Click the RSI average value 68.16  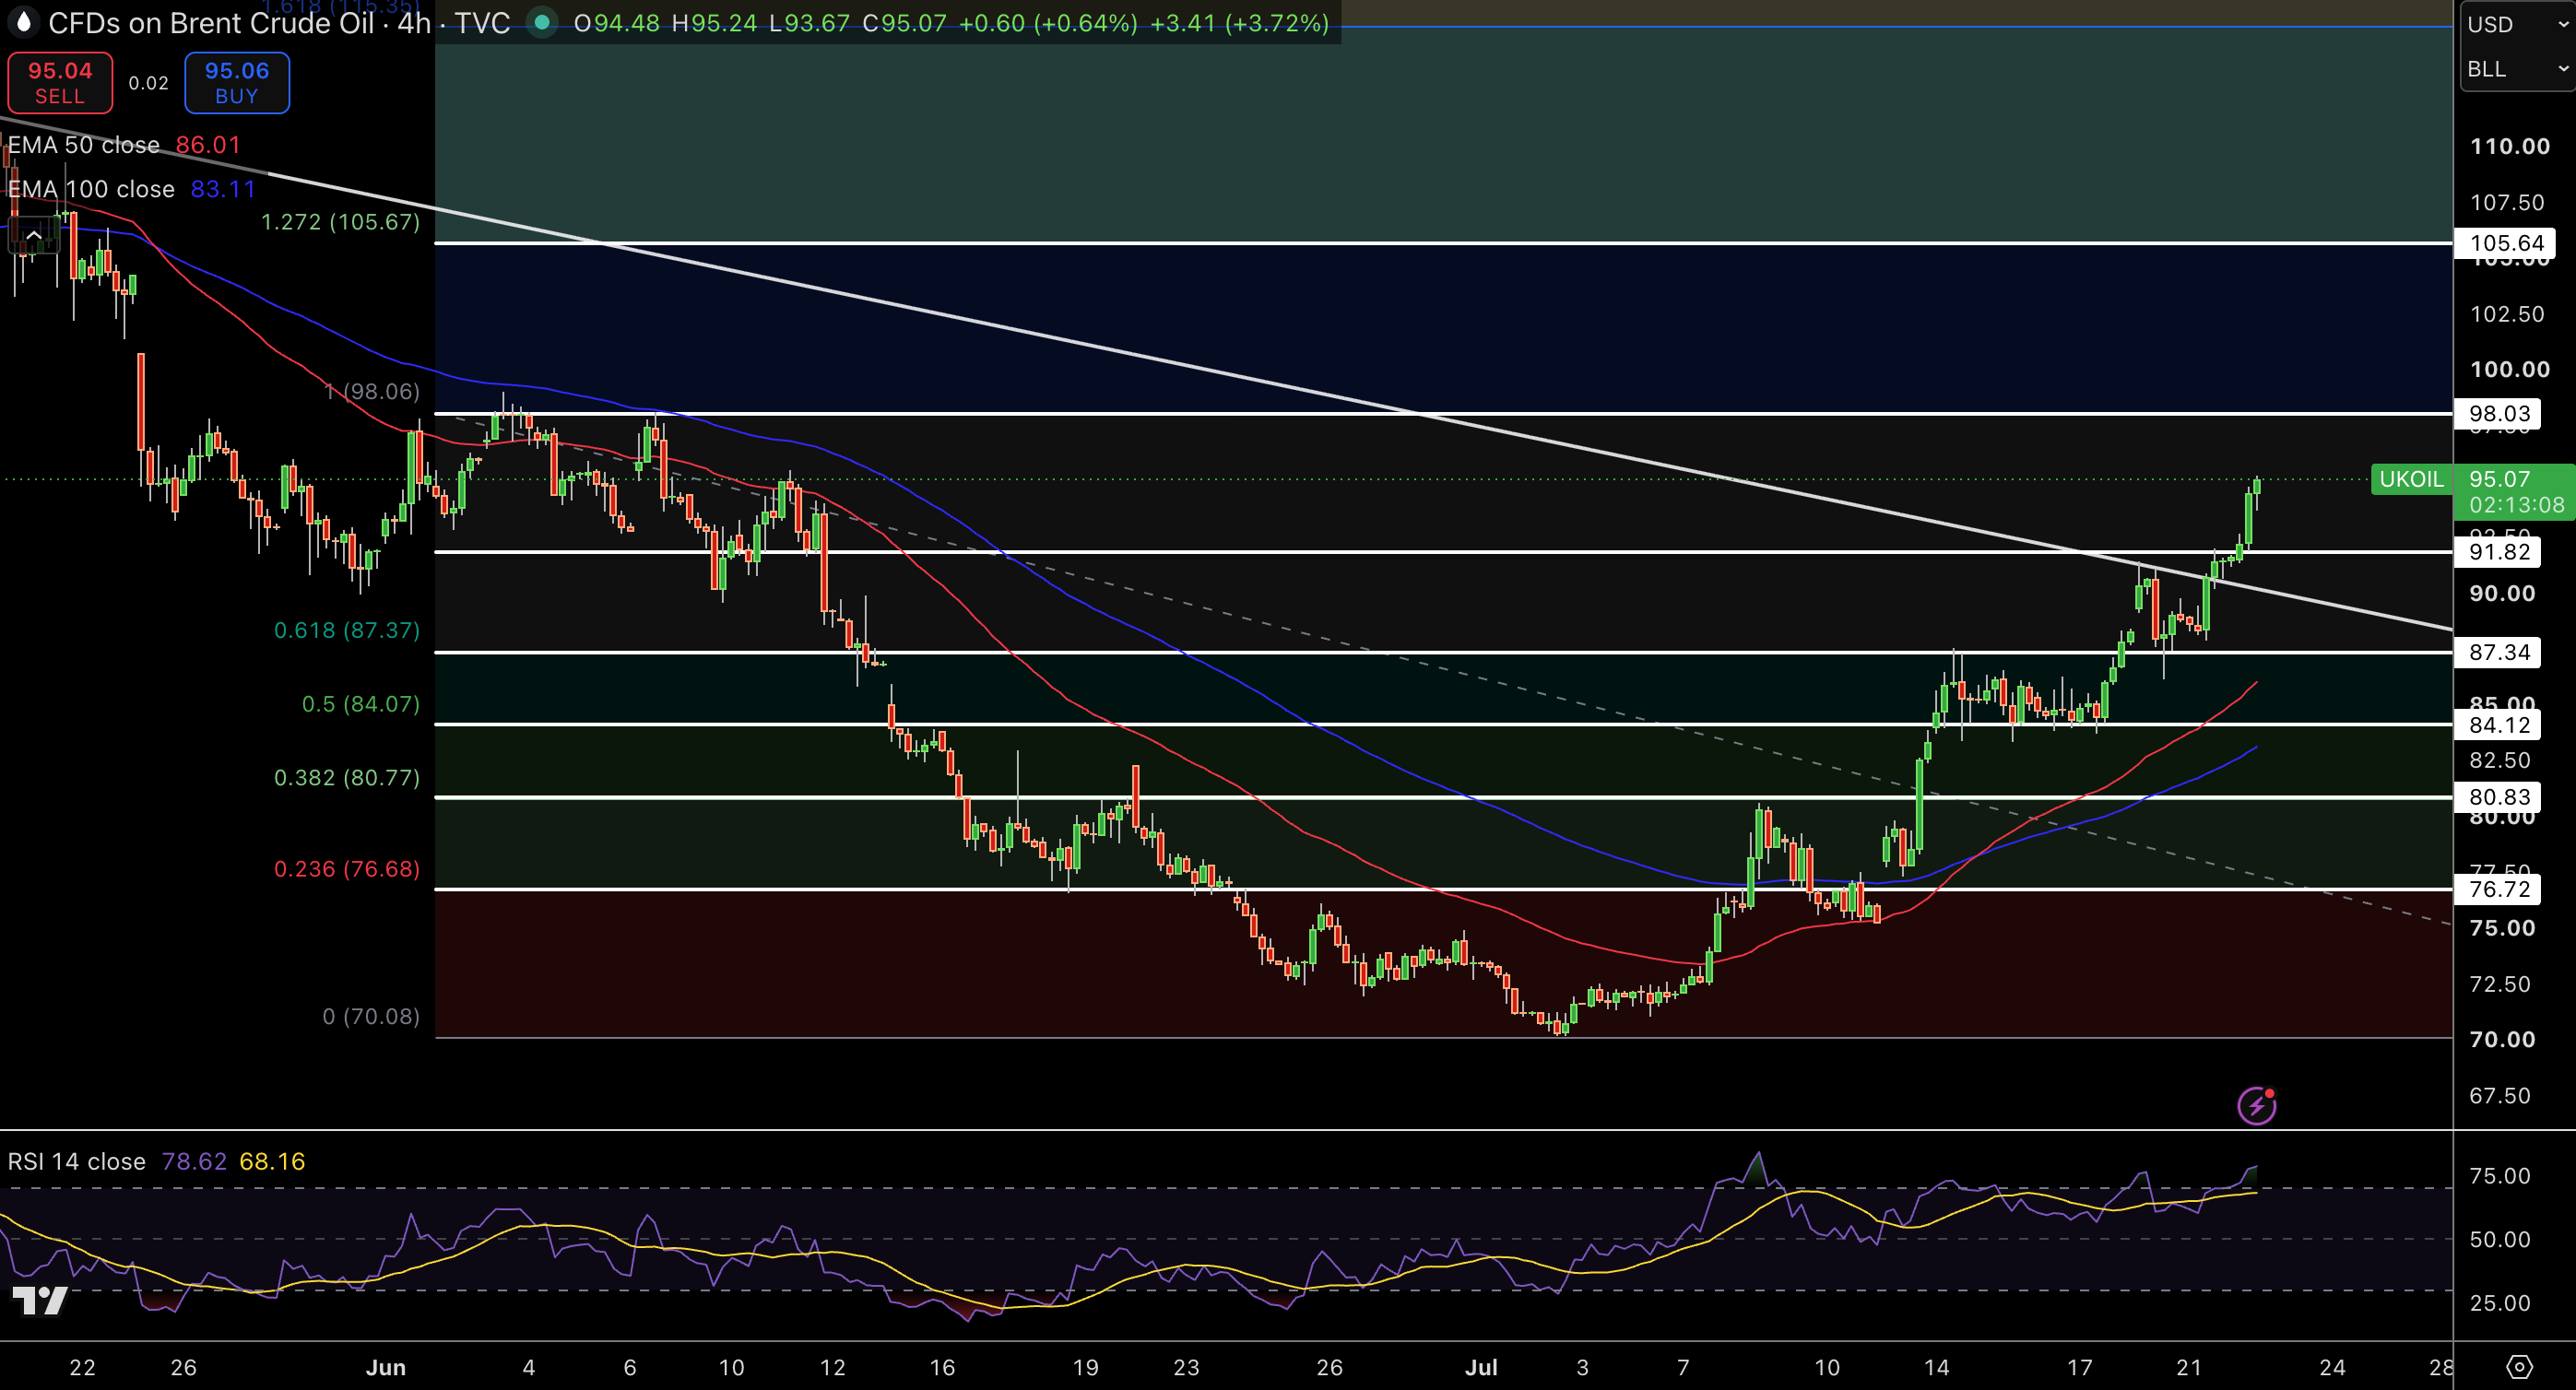coord(272,1161)
